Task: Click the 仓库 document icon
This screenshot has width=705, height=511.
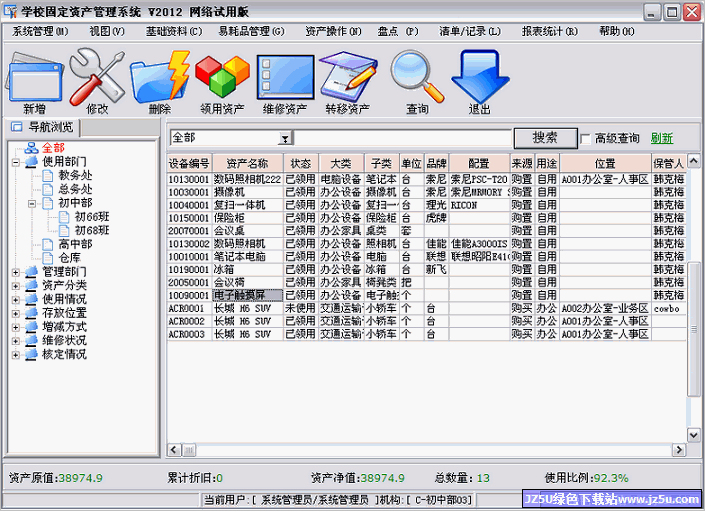Action: (48, 258)
